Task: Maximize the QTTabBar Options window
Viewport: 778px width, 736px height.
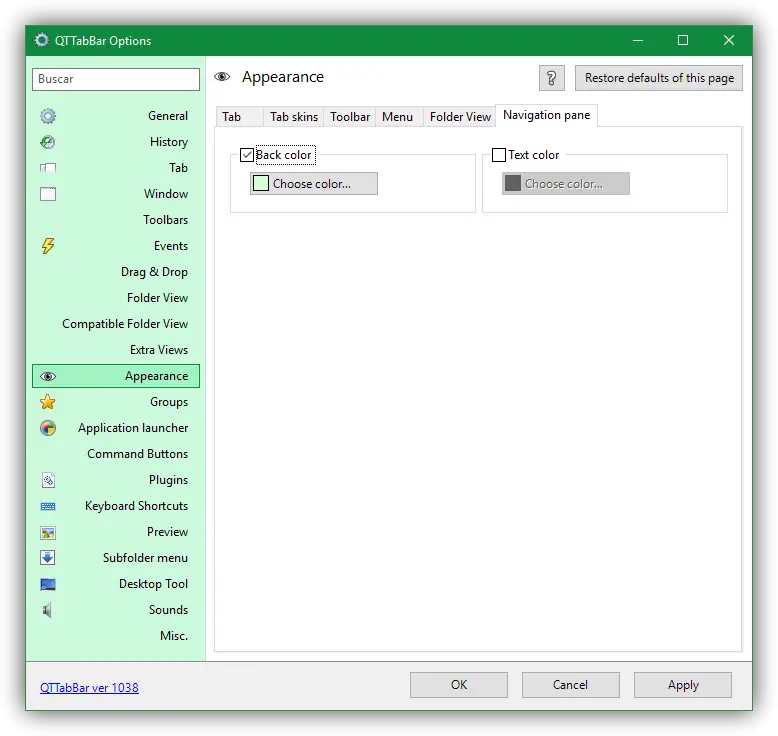Action: (x=683, y=40)
